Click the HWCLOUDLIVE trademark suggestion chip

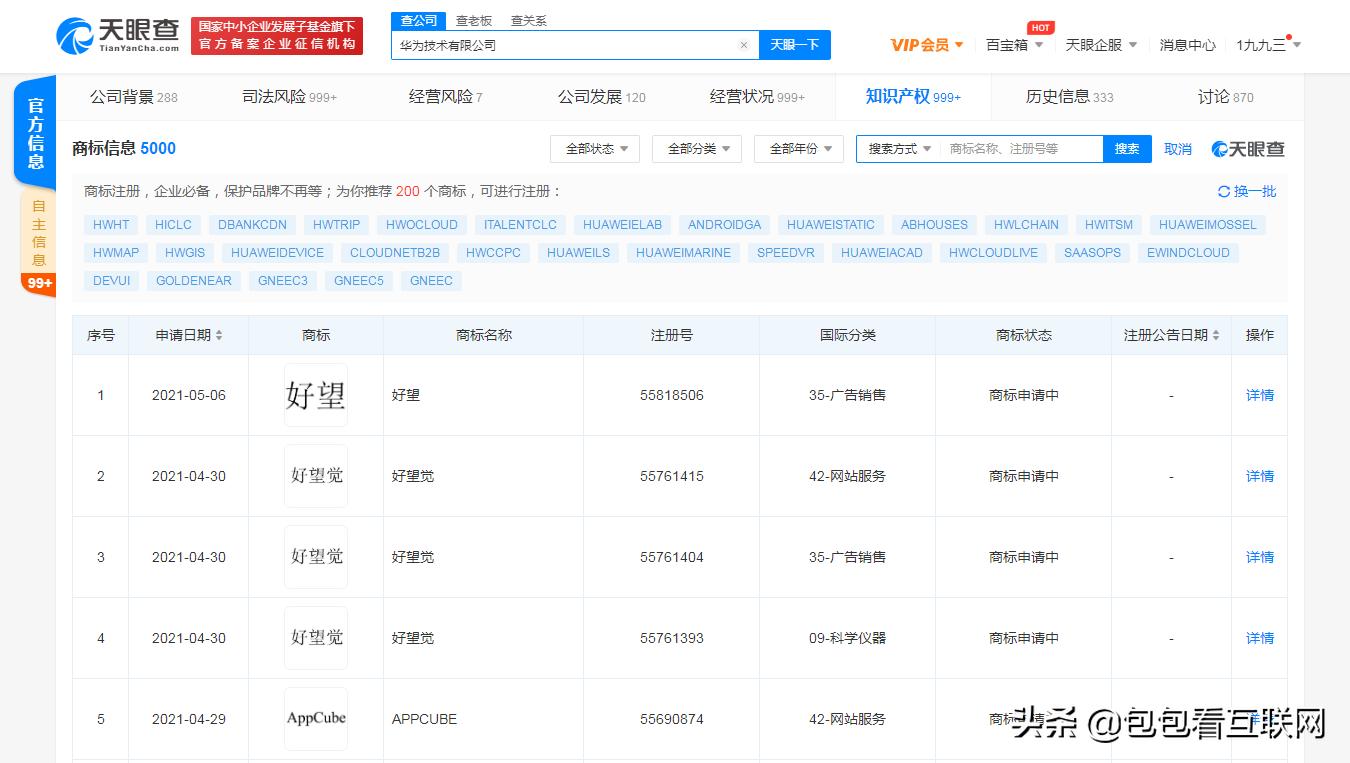[992, 253]
